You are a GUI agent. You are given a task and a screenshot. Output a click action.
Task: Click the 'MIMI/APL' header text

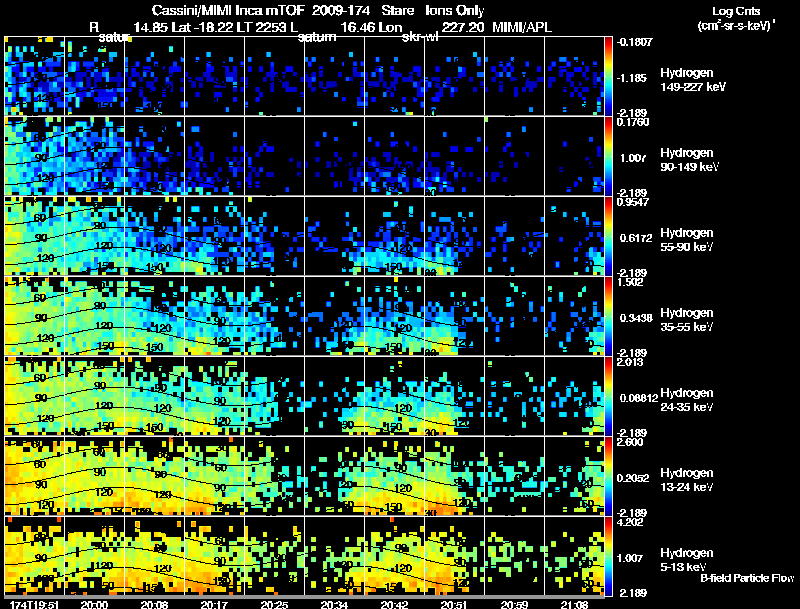pos(522,28)
